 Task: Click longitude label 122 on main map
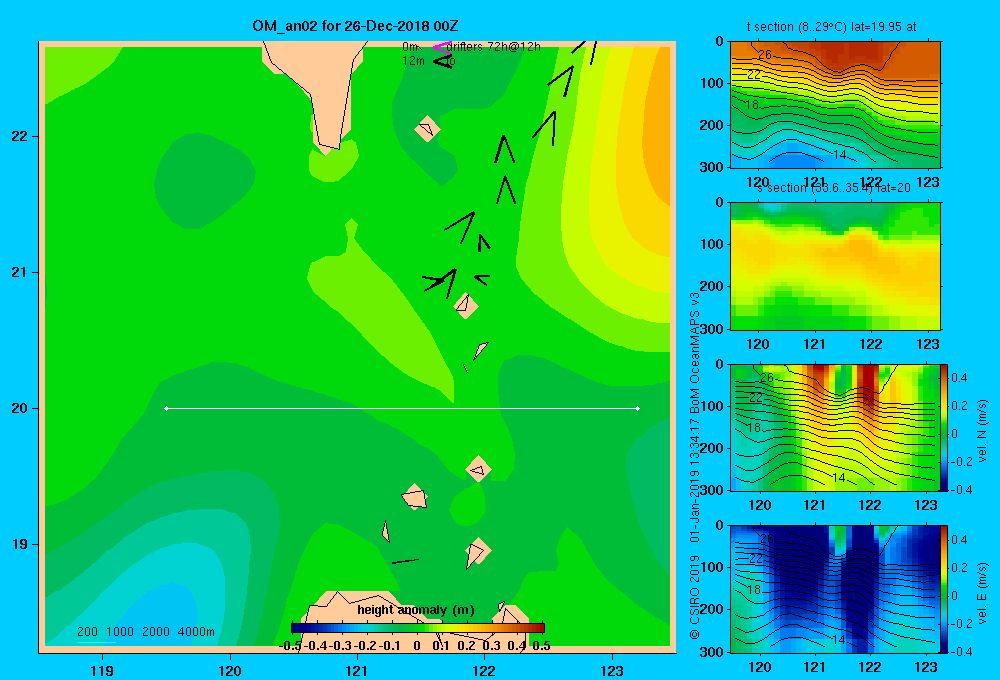(x=485, y=670)
